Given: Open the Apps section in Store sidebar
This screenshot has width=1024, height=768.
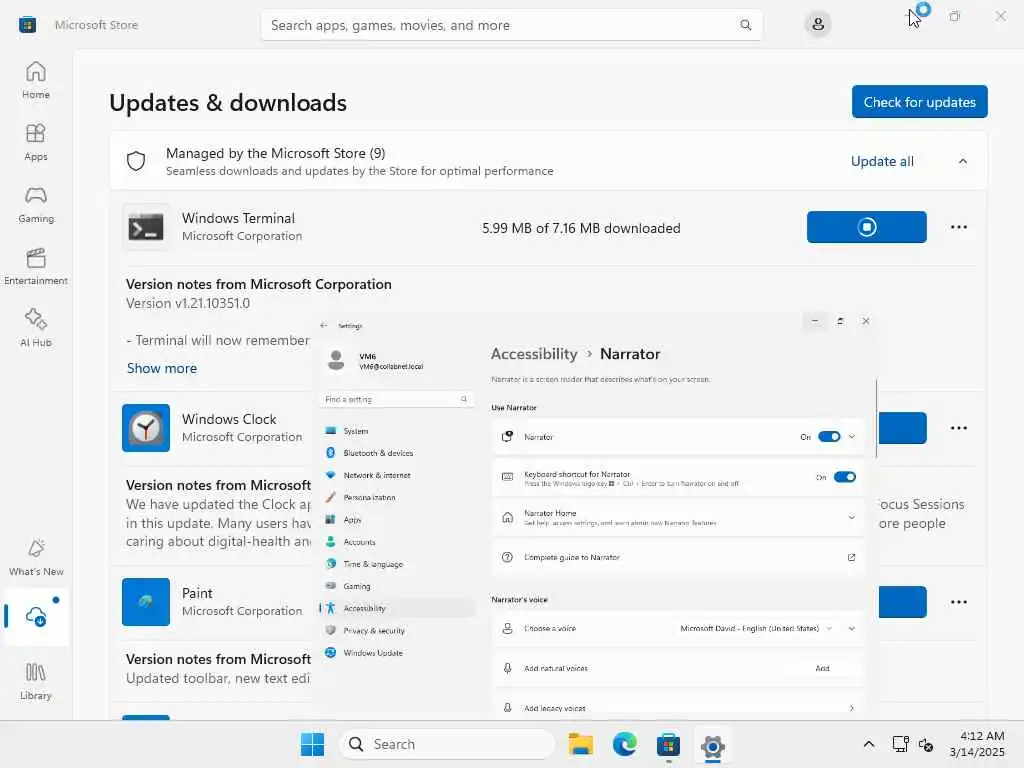Looking at the screenshot, I should click(x=36, y=142).
